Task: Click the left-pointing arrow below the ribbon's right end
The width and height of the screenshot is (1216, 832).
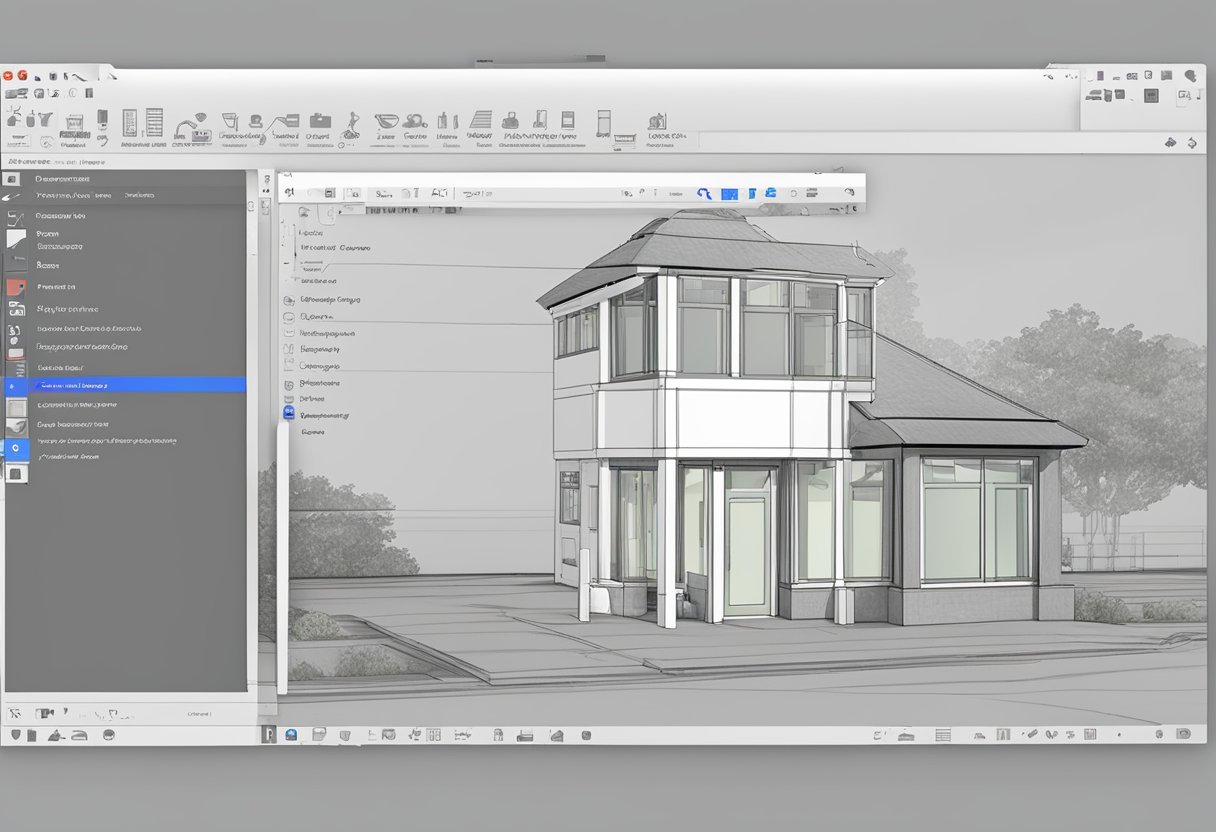Action: (x=1171, y=143)
